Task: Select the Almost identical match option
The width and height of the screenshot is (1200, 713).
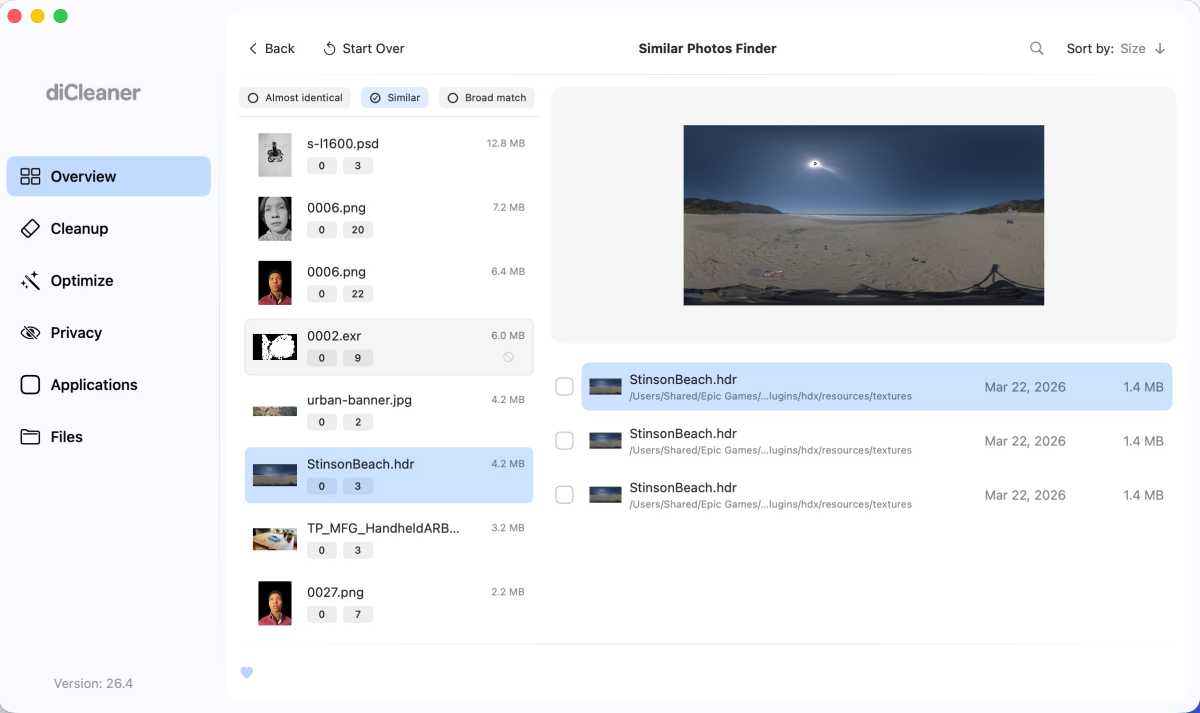Action: tap(295, 98)
